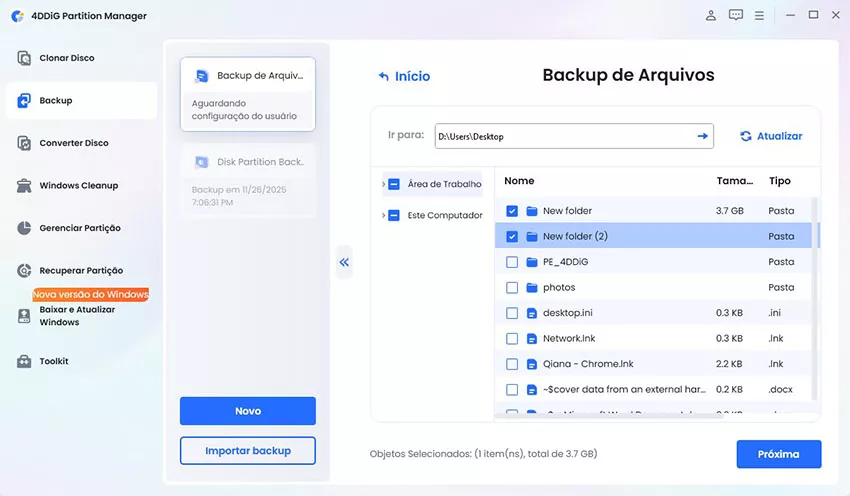The height and width of the screenshot is (496, 850).
Task: Open Baixar e Atualizar Windows item
Action: [82, 316]
